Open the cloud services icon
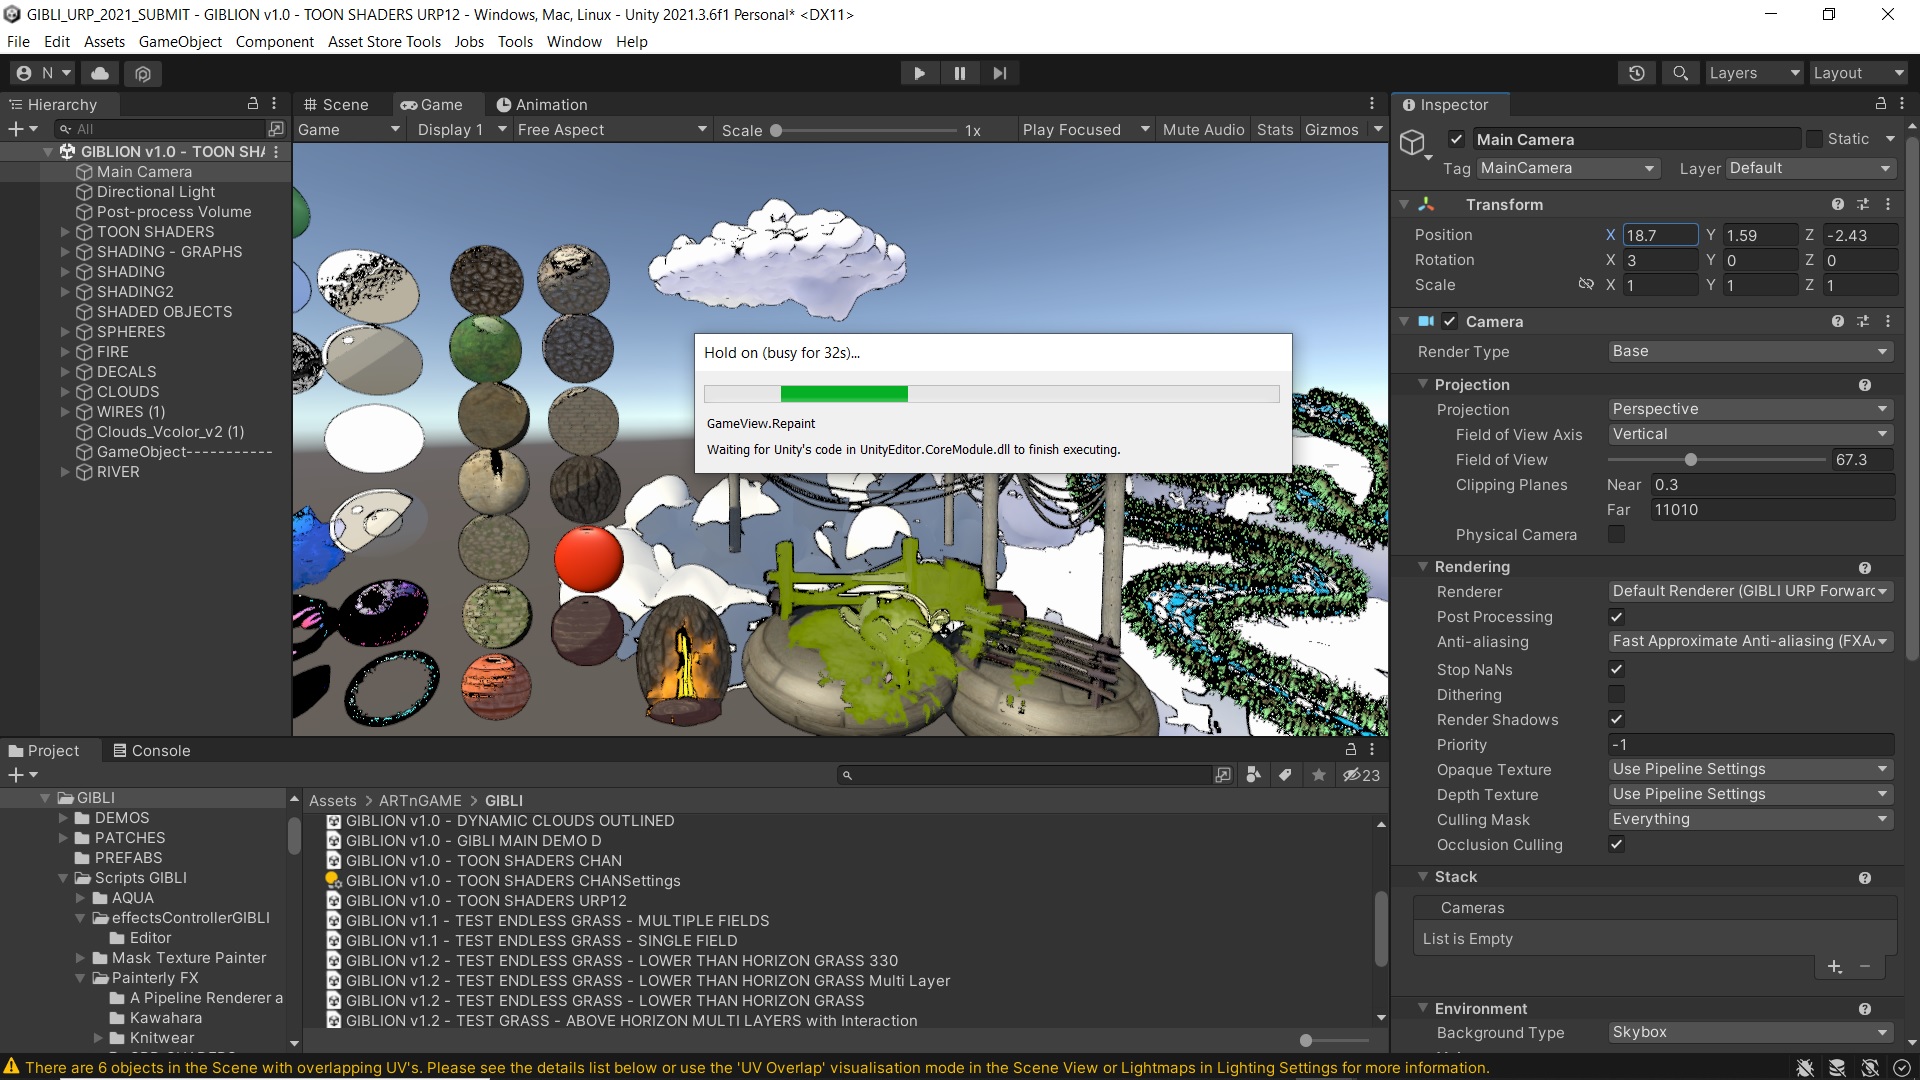Screen dimensions: 1920x1080 pos(100,73)
